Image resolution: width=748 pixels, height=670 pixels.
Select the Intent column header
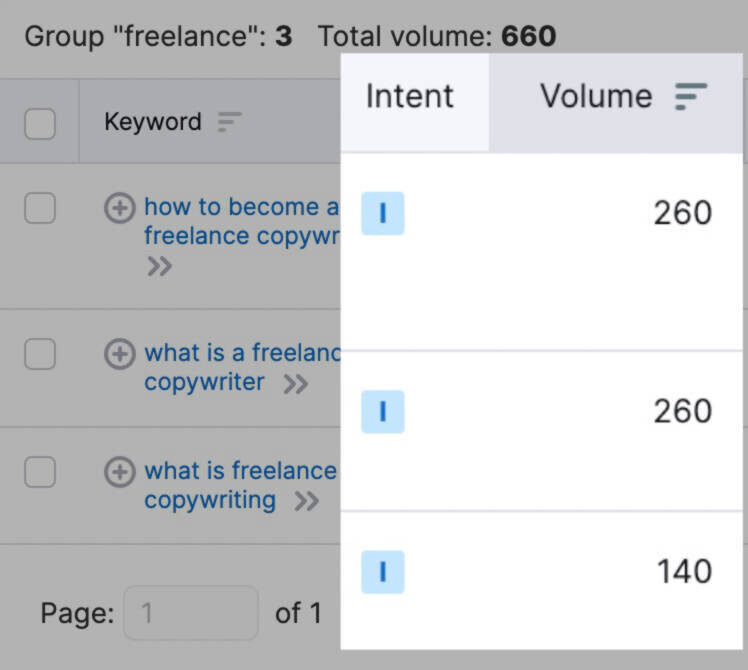coord(415,103)
